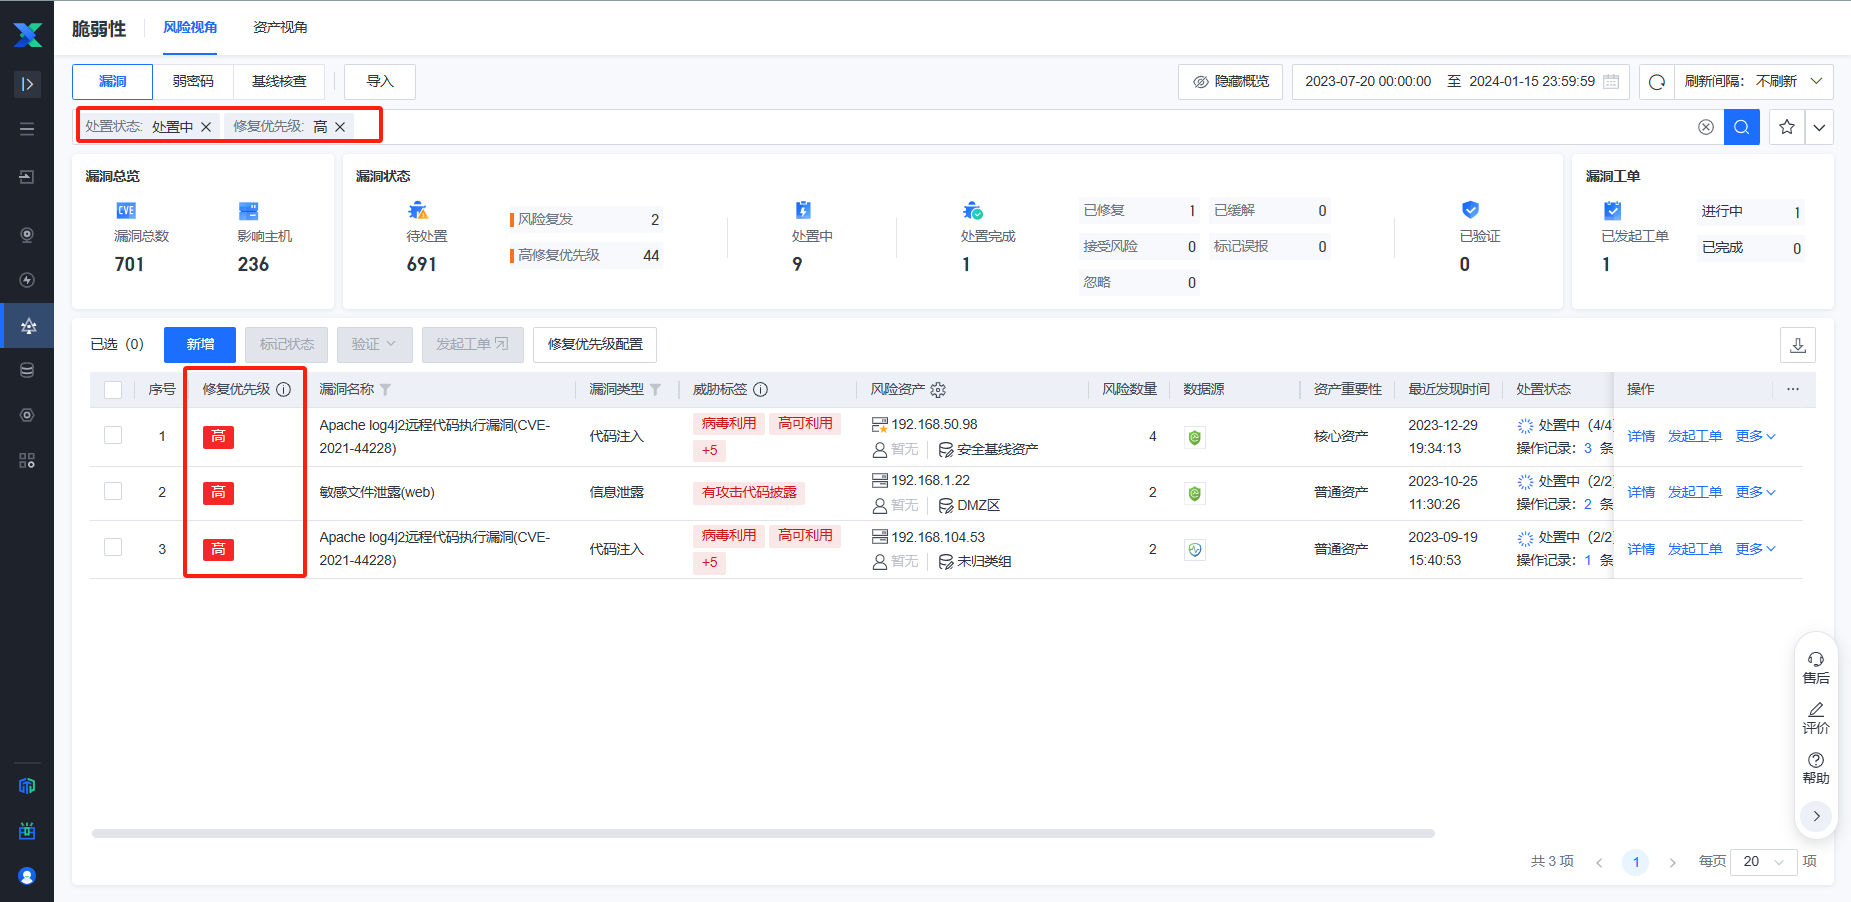Screen dimensions: 1851x902
Task: Open 详情 link of the second row
Action: click(1640, 492)
